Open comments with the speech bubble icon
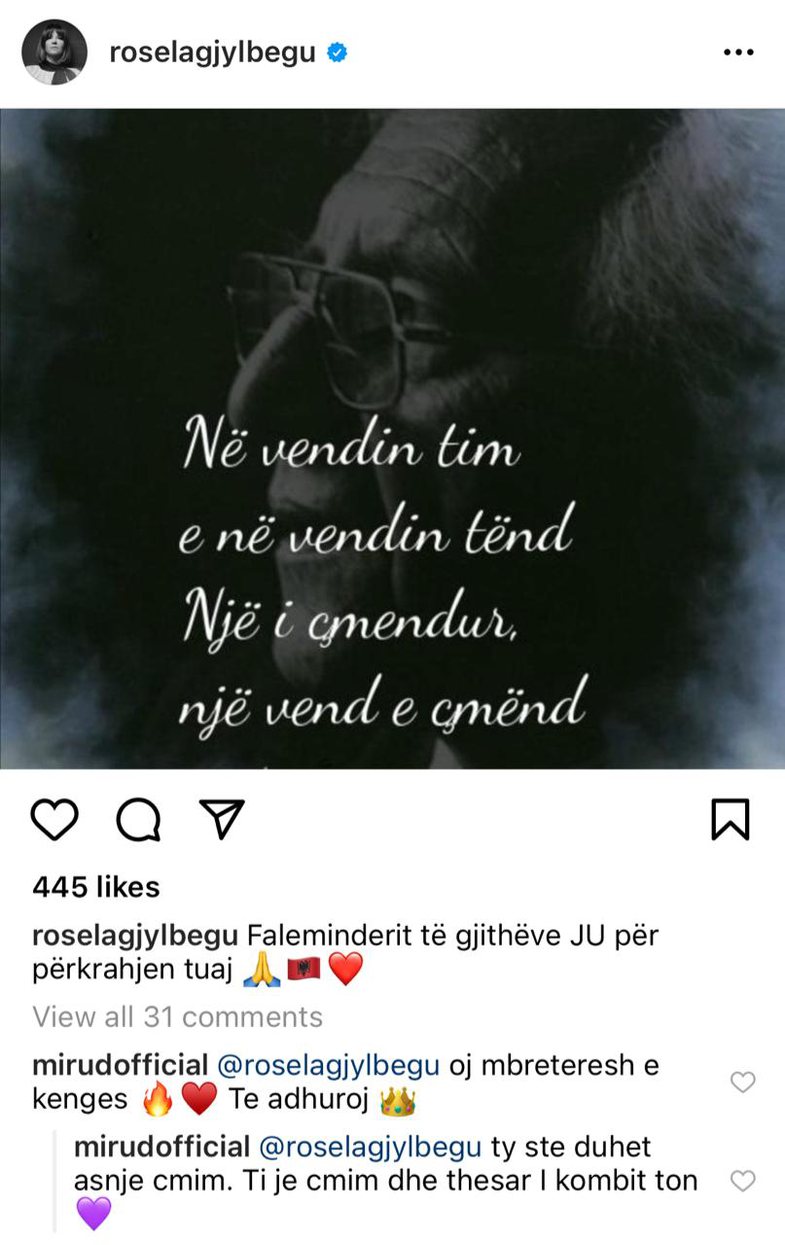 click(x=138, y=821)
